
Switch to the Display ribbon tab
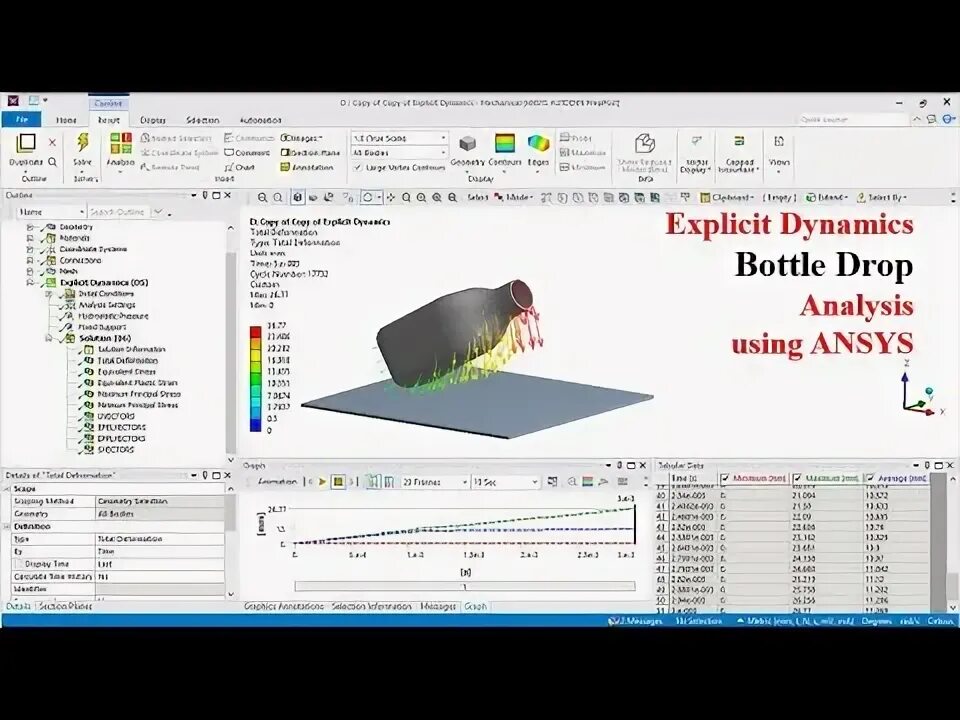click(x=152, y=120)
